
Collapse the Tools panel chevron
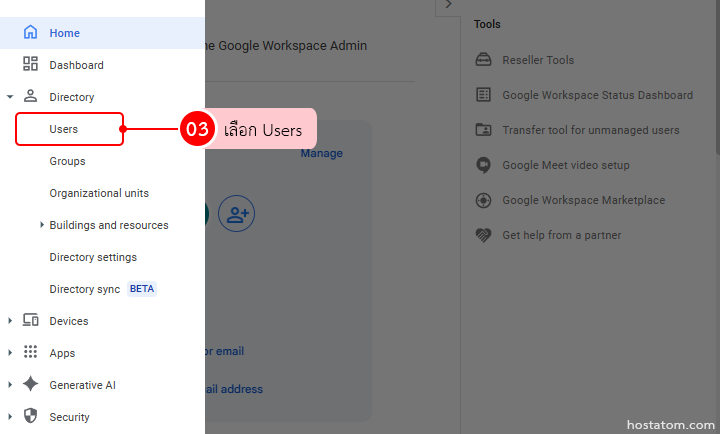[x=448, y=5]
